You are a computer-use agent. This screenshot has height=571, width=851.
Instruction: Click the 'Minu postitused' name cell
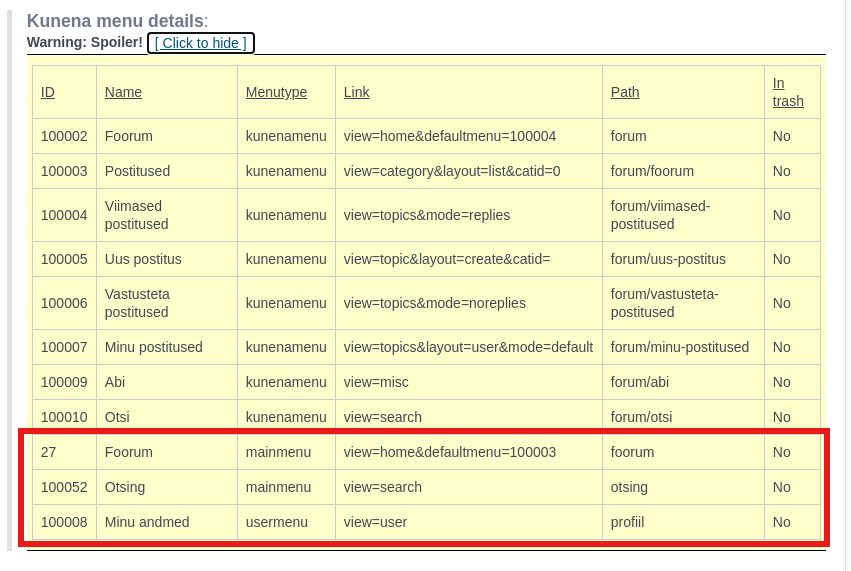pyautogui.click(x=153, y=347)
